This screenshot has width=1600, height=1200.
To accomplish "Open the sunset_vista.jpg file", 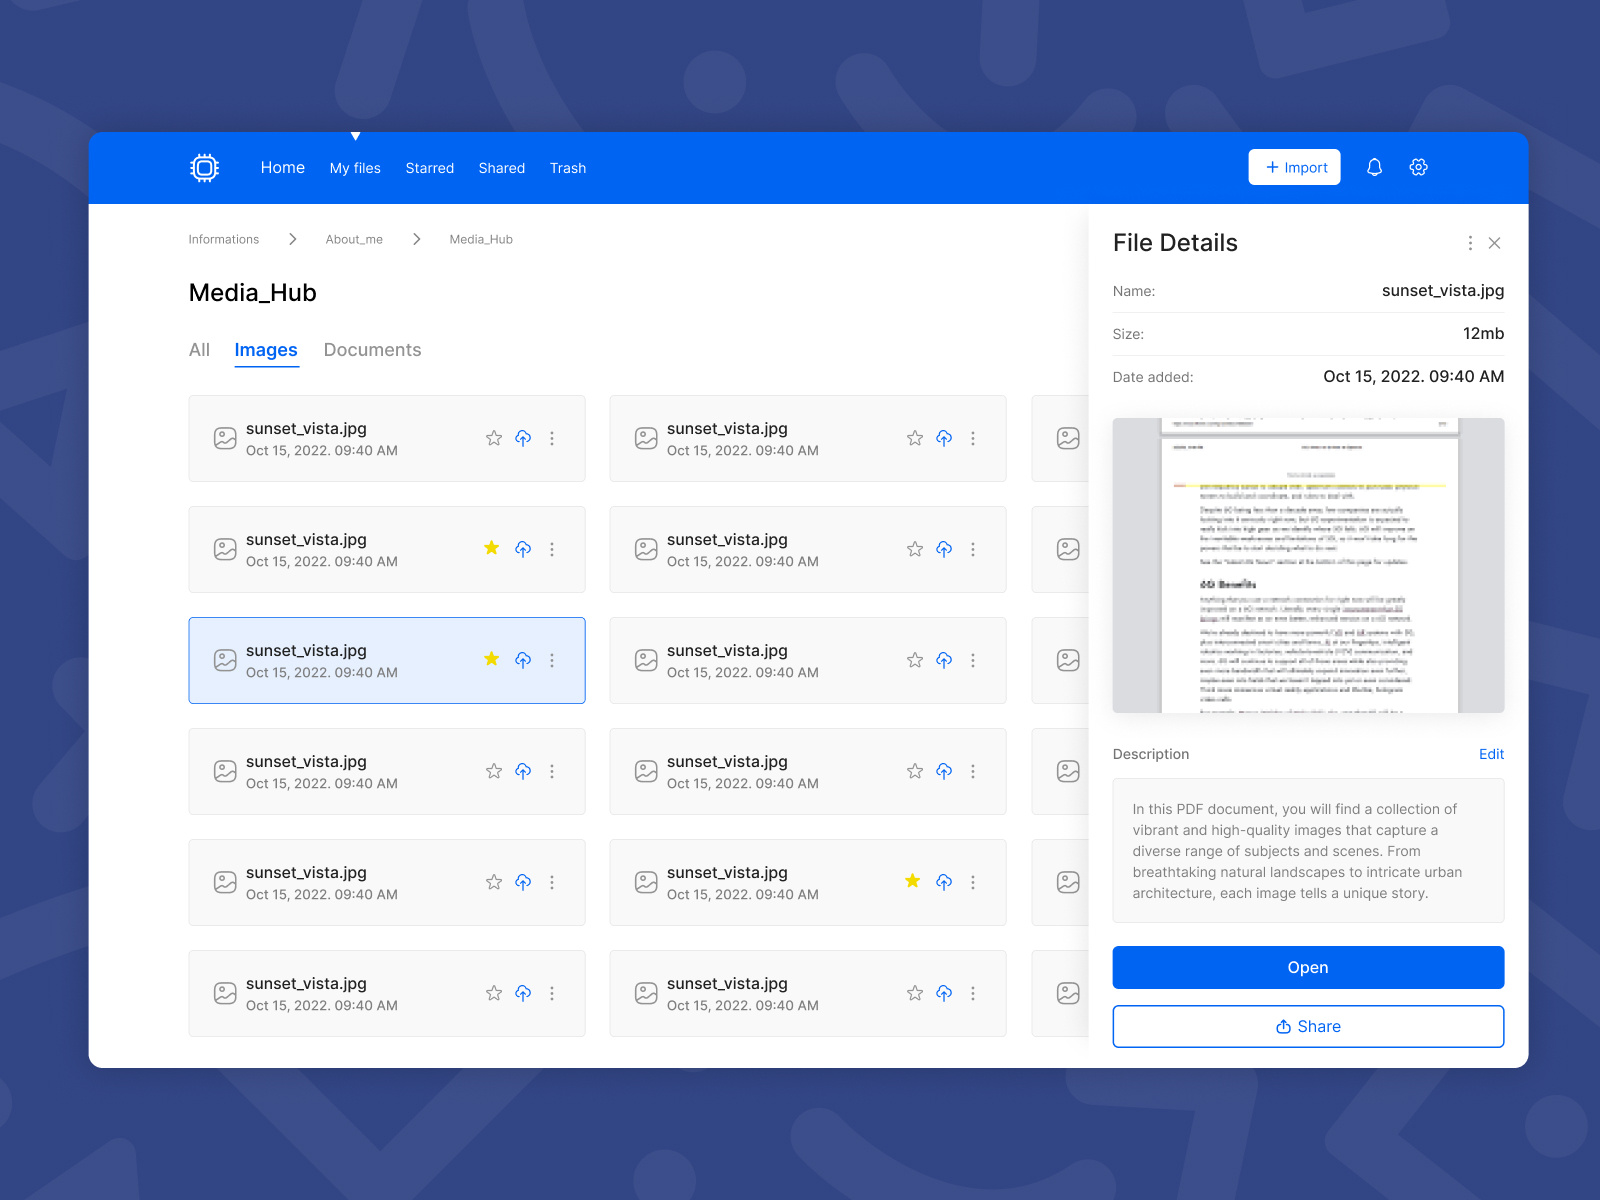I will click(1308, 967).
